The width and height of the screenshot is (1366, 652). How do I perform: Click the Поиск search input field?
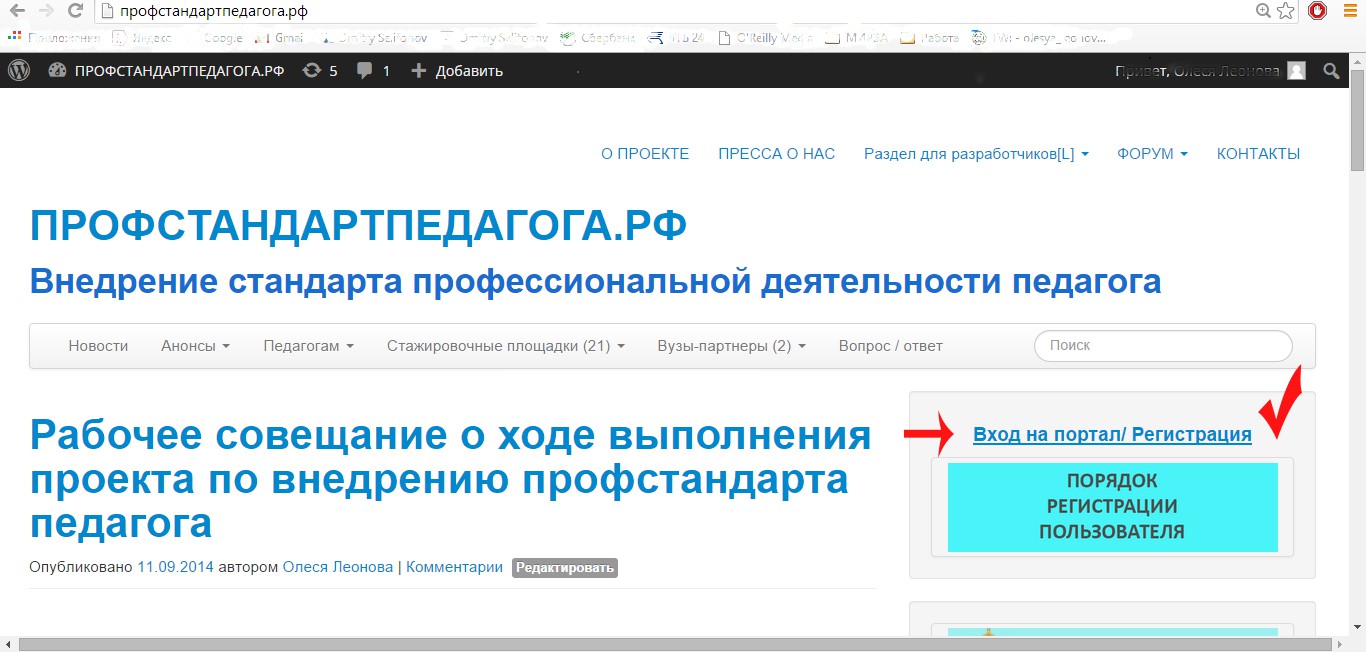pos(1162,346)
